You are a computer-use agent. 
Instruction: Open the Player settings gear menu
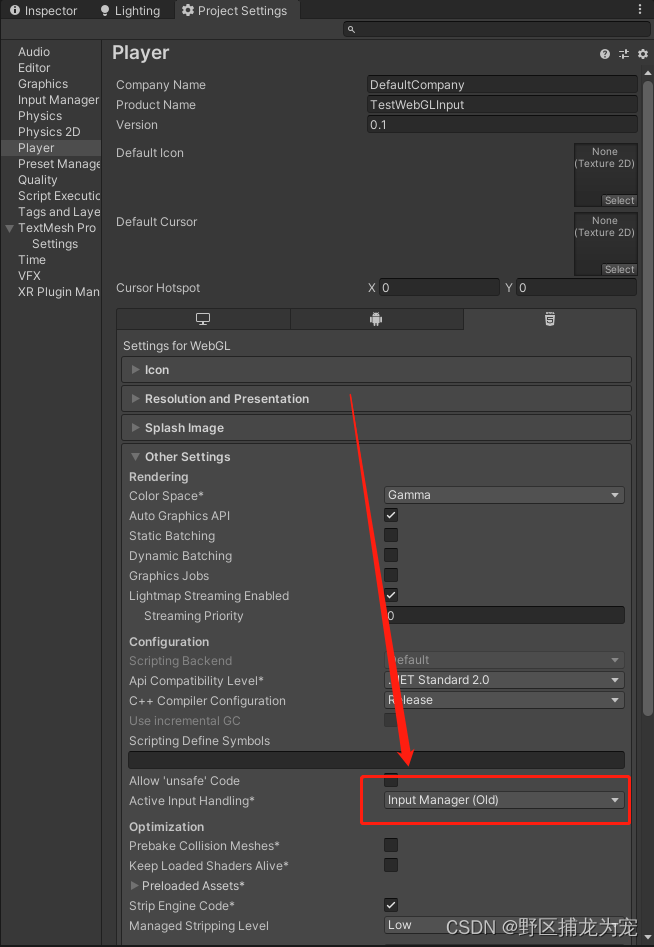pyautogui.click(x=642, y=54)
